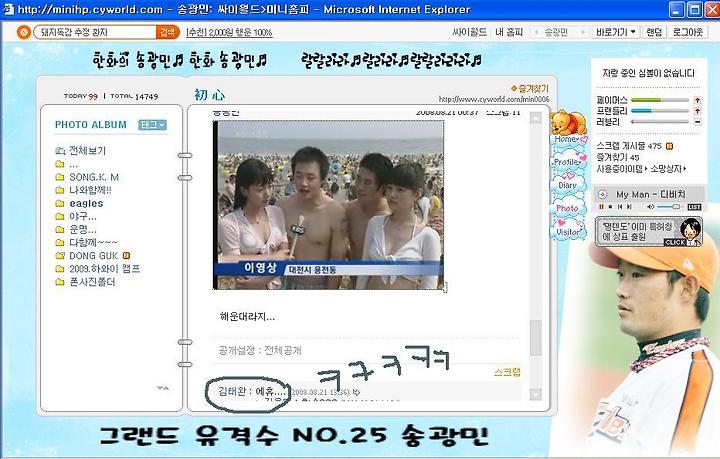720x459 pixels.
Task: Switch to the Home cloud tab
Action: coord(568,139)
